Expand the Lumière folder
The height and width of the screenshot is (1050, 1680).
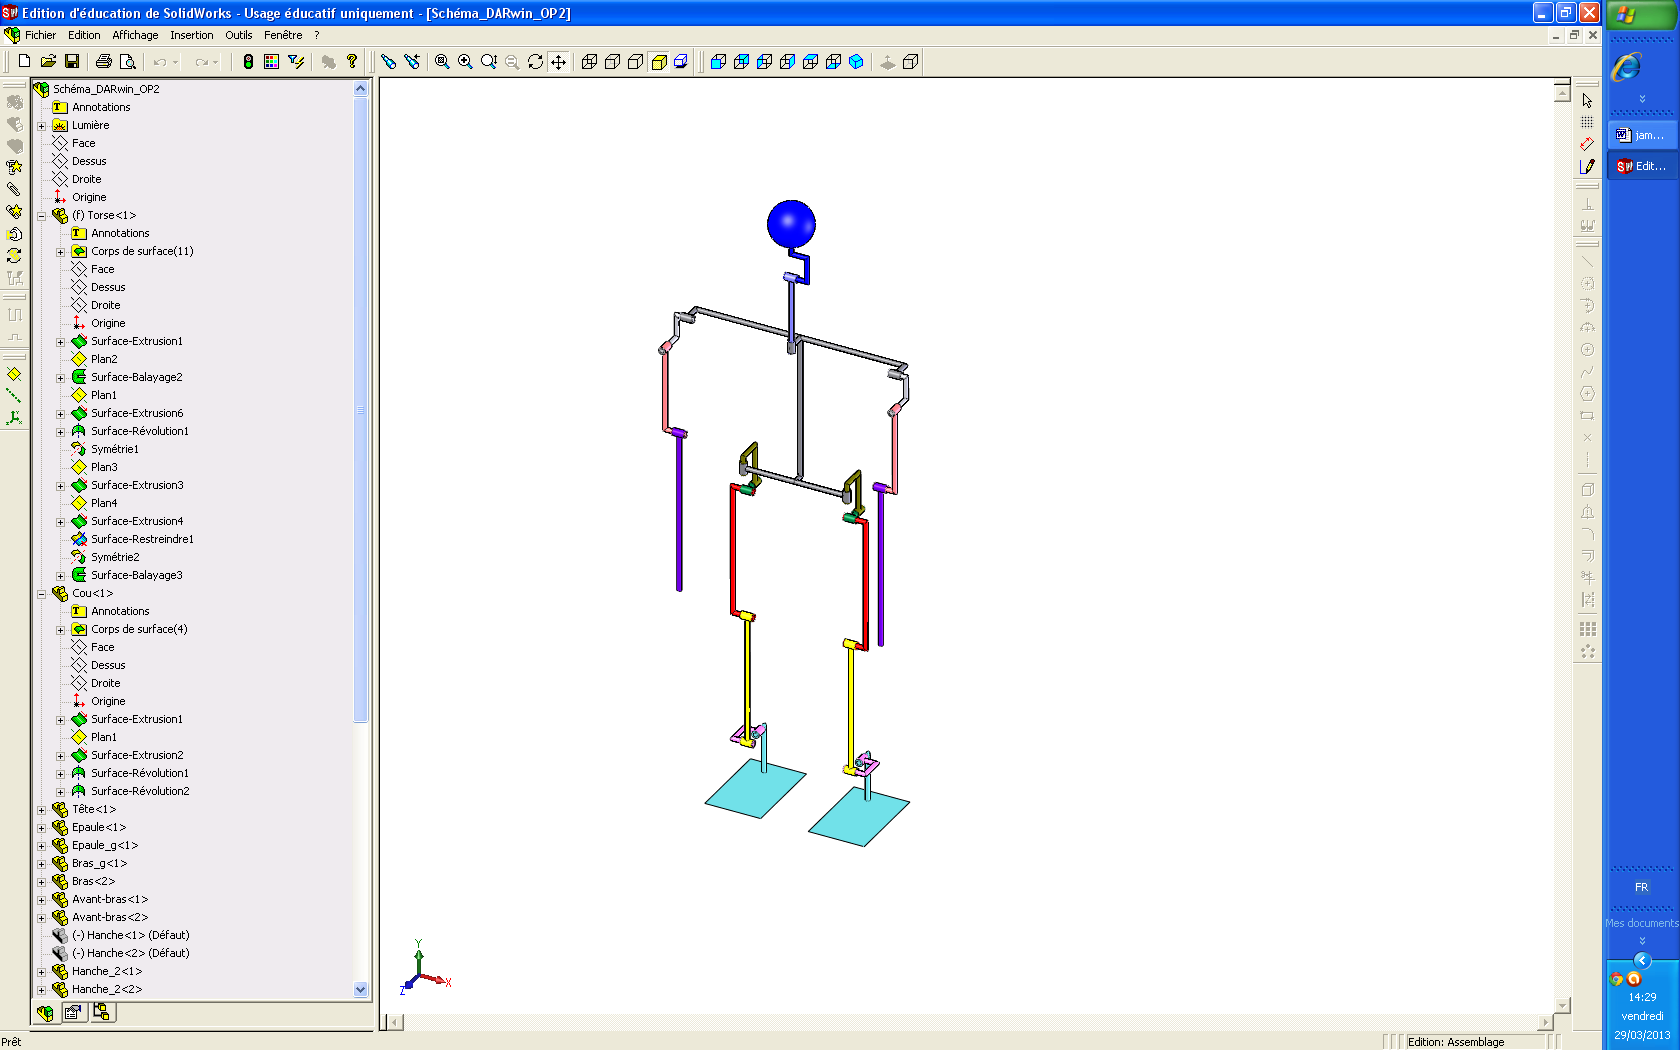(x=41, y=126)
